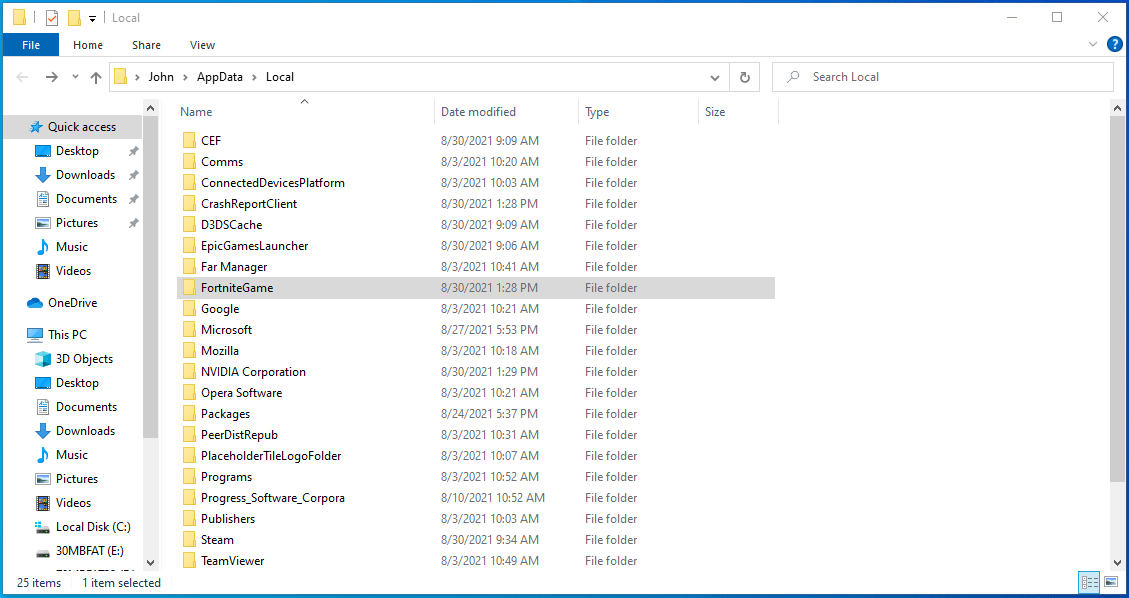Expand the ribbon using the chevron

[x=1093, y=44]
